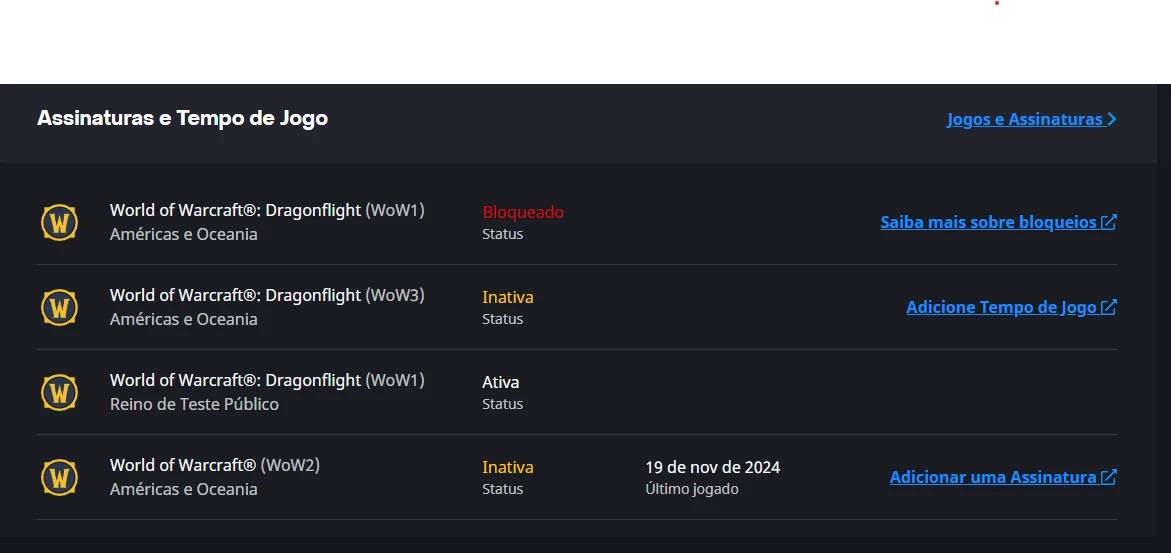
Task: Click the chevron arrow next to Jogos e Assinaturas
Action: [x=1112, y=120]
